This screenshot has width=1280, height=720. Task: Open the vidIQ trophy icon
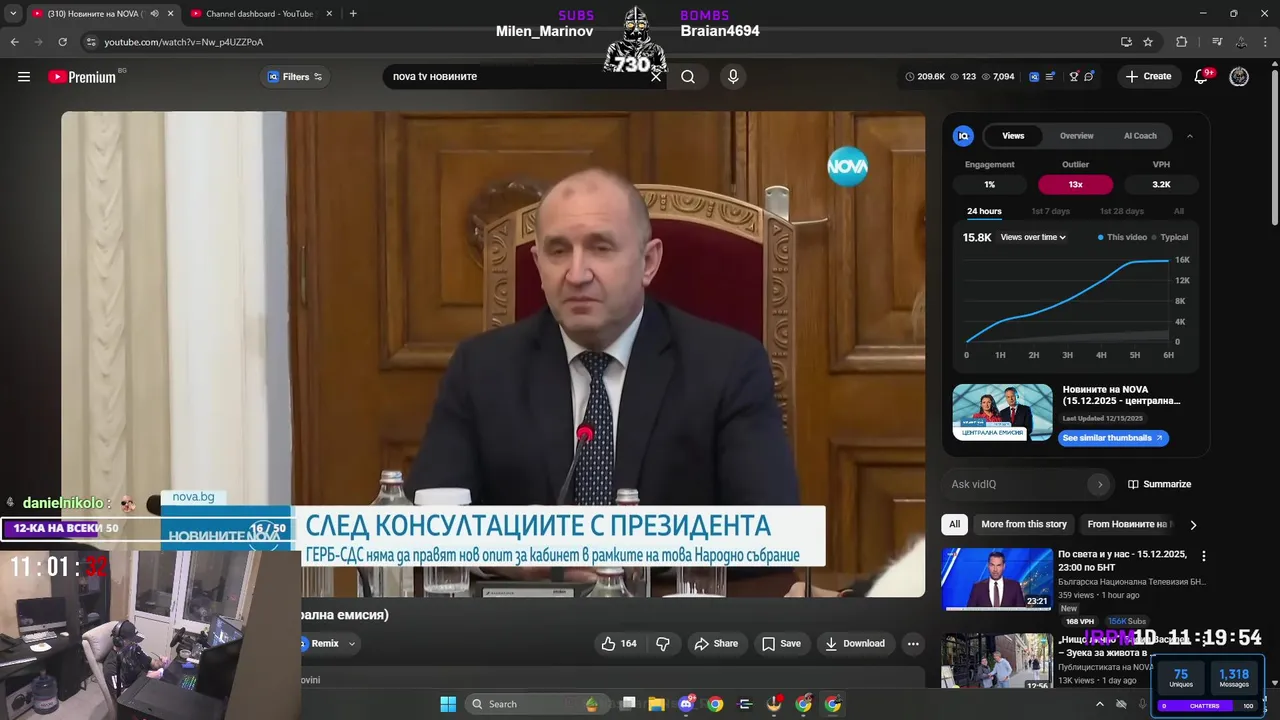[1074, 77]
